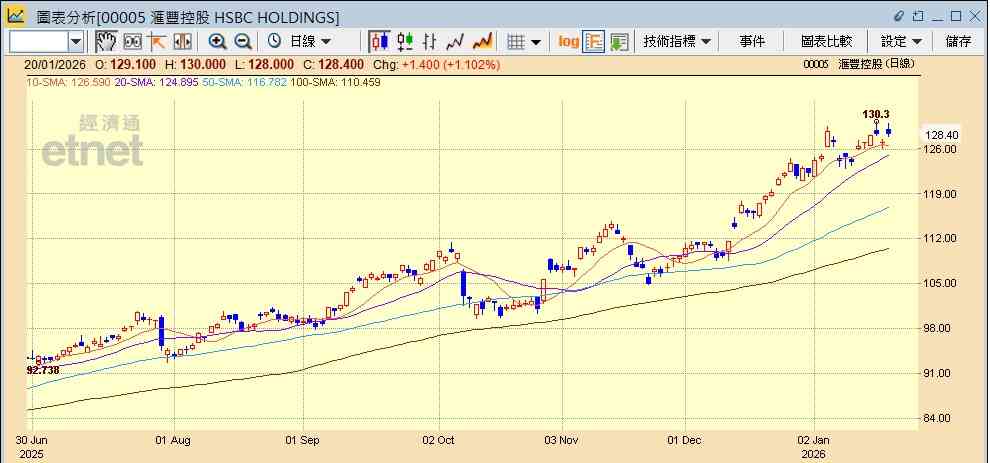Image resolution: width=990 pixels, height=463 pixels.
Task: Zoom out of the chart
Action: [x=243, y=42]
